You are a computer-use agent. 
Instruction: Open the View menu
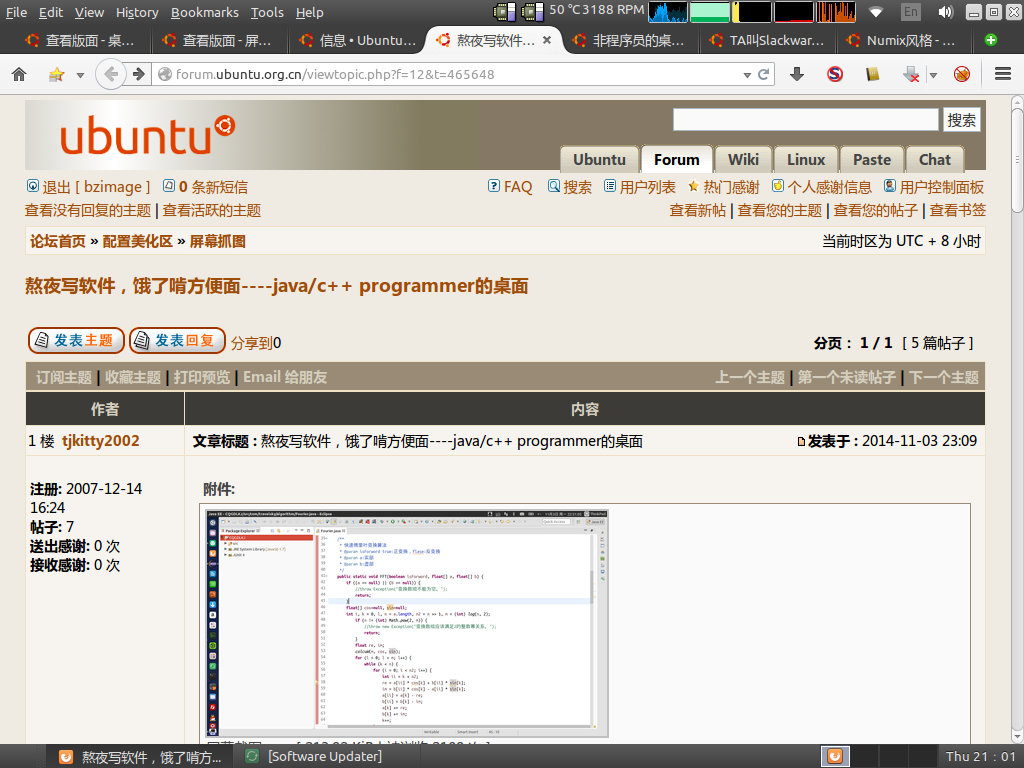tap(89, 12)
